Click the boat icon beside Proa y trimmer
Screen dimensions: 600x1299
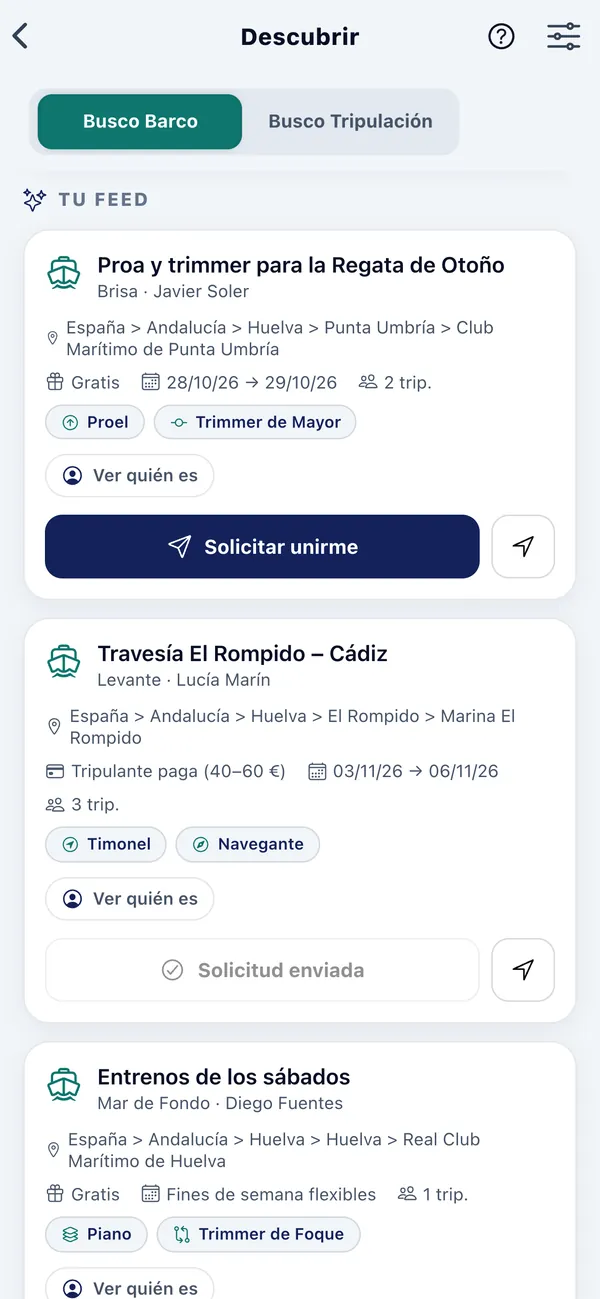[64, 274]
